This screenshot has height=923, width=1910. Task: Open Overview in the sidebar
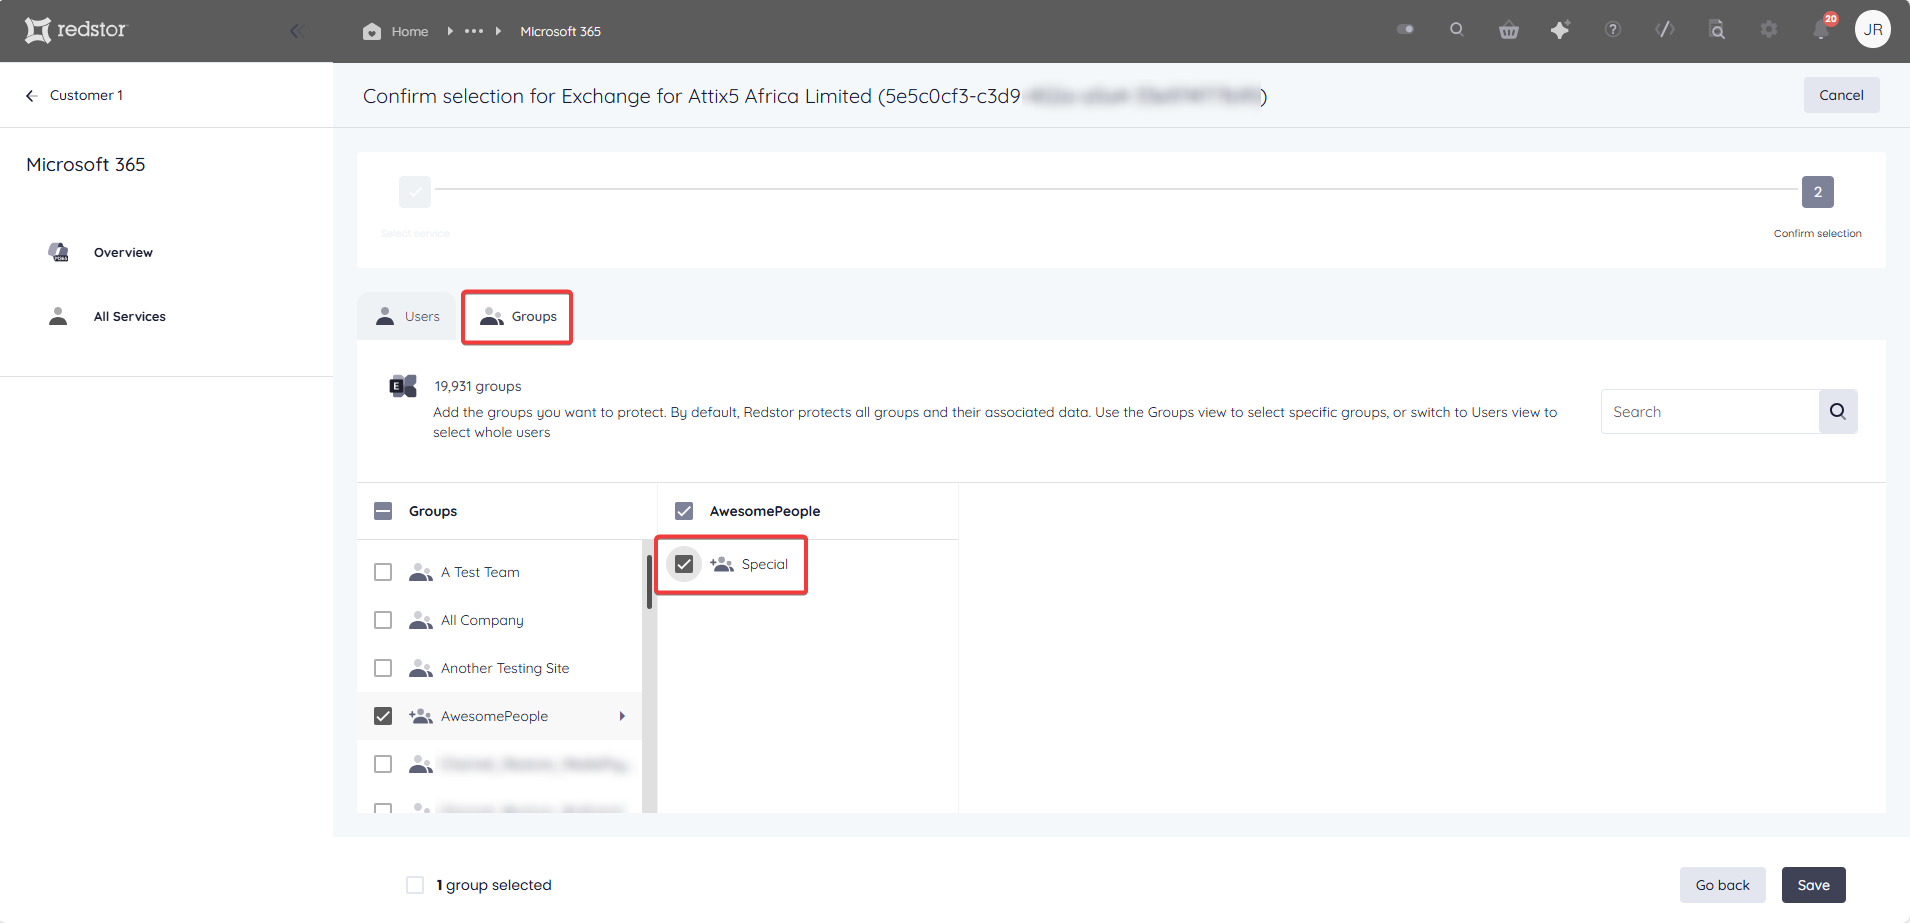point(123,253)
